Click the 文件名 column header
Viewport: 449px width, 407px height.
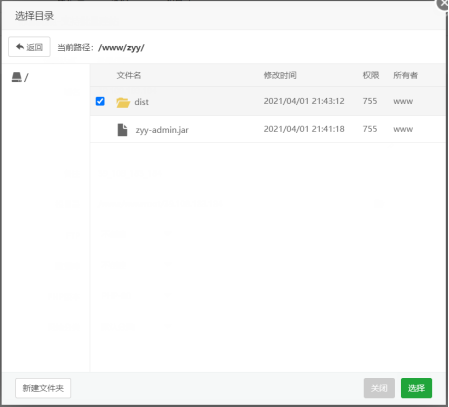[x=129, y=75]
